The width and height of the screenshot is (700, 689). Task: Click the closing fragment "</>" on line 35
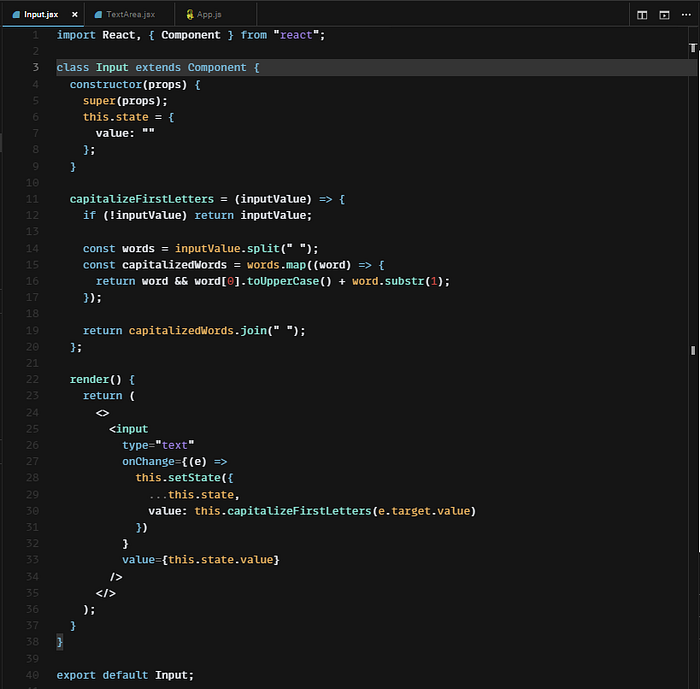106,593
